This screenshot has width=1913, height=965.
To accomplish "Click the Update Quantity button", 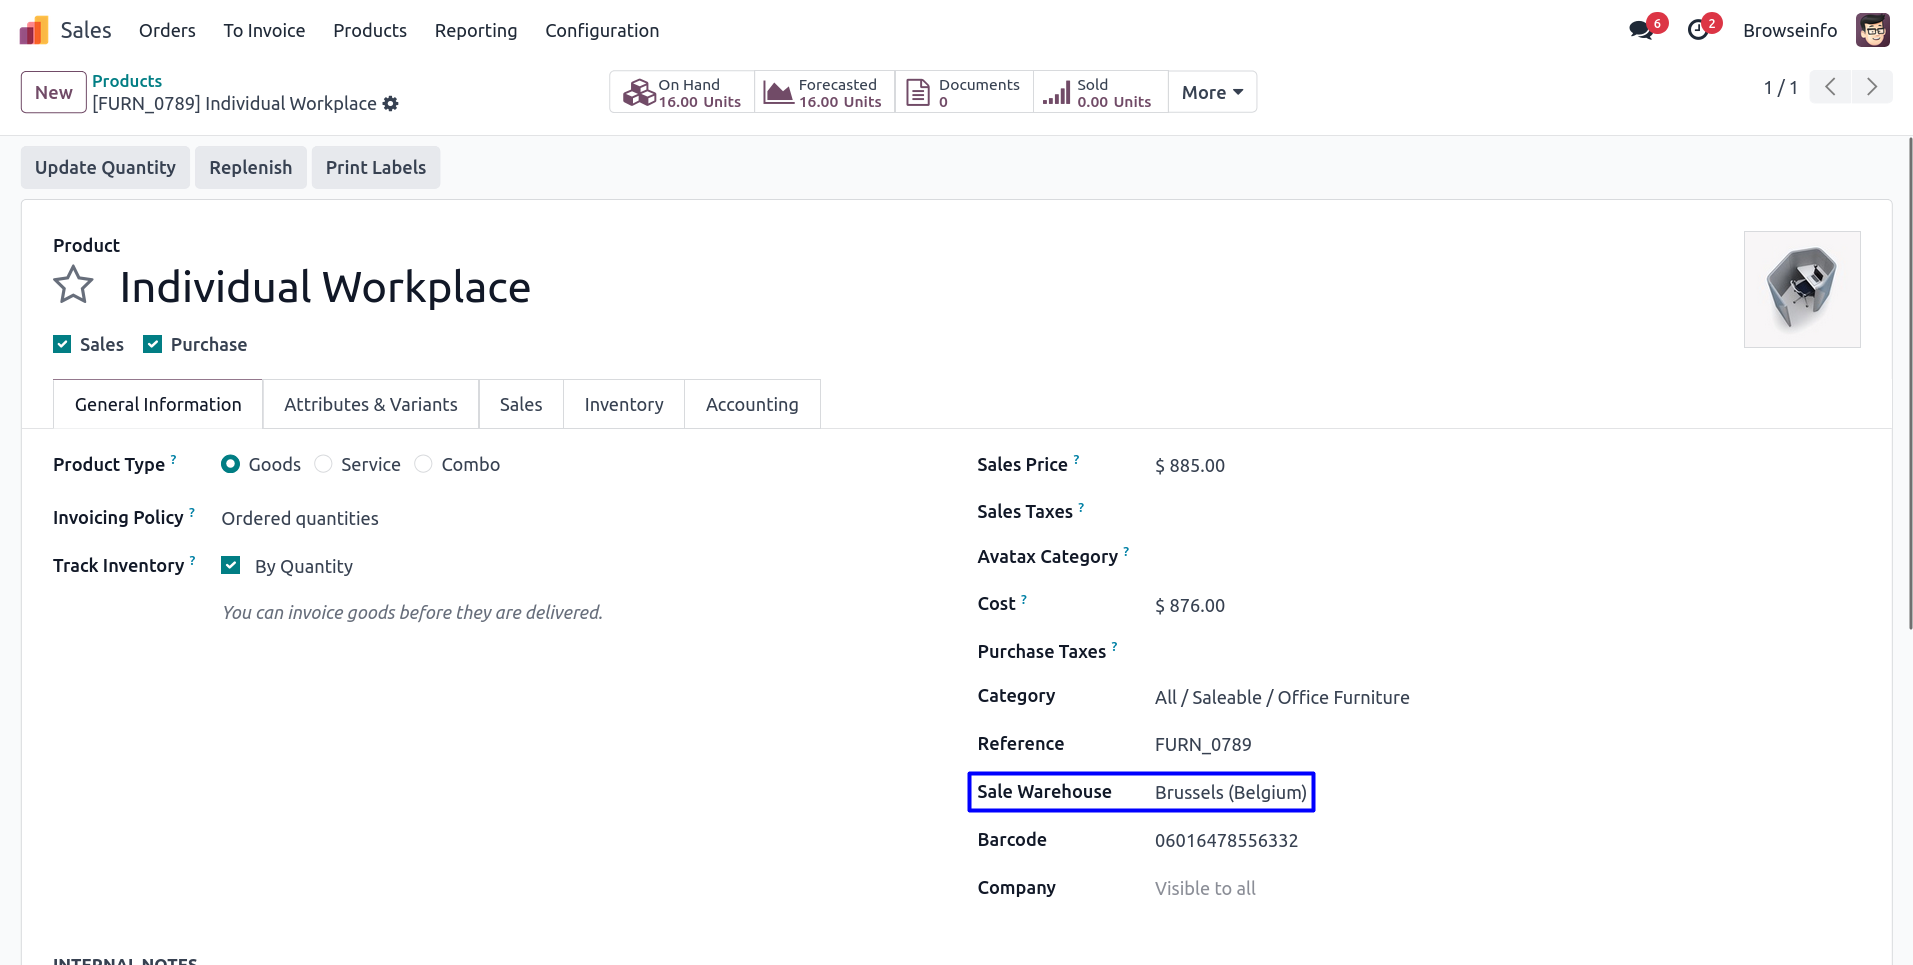I will (105, 167).
